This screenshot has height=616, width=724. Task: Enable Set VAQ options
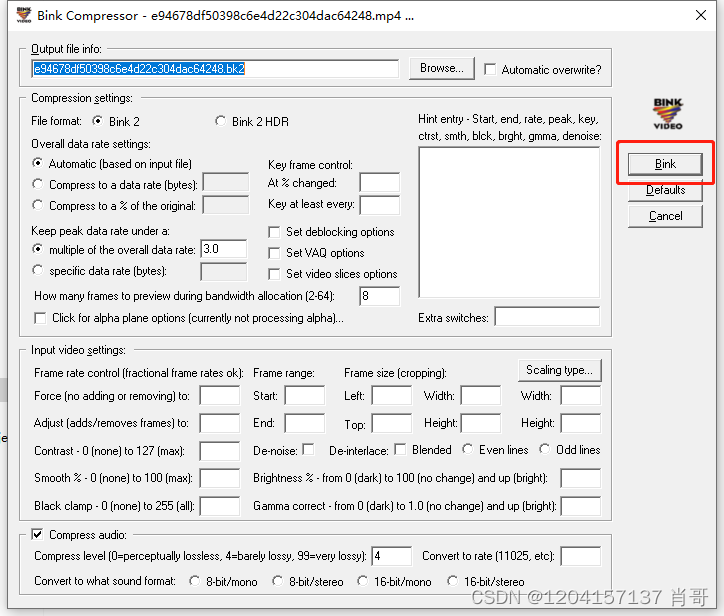pyautogui.click(x=274, y=253)
